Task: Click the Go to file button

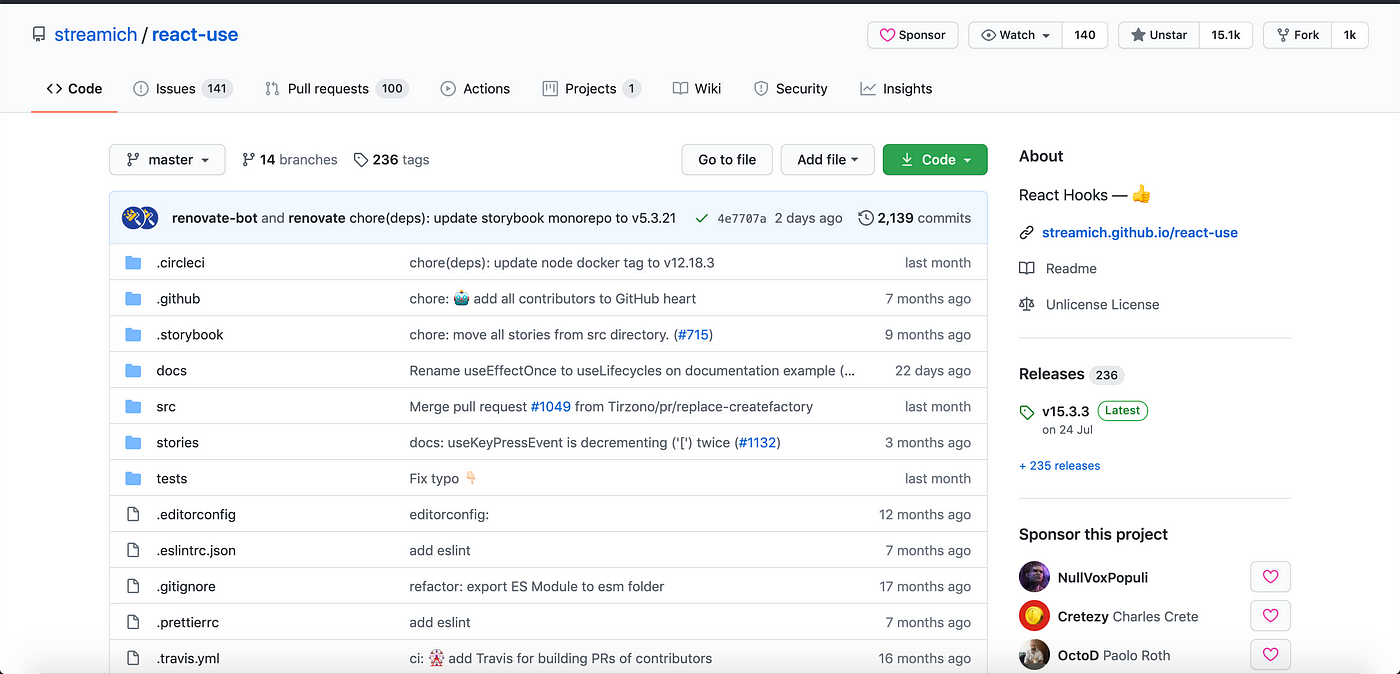Action: pos(727,160)
